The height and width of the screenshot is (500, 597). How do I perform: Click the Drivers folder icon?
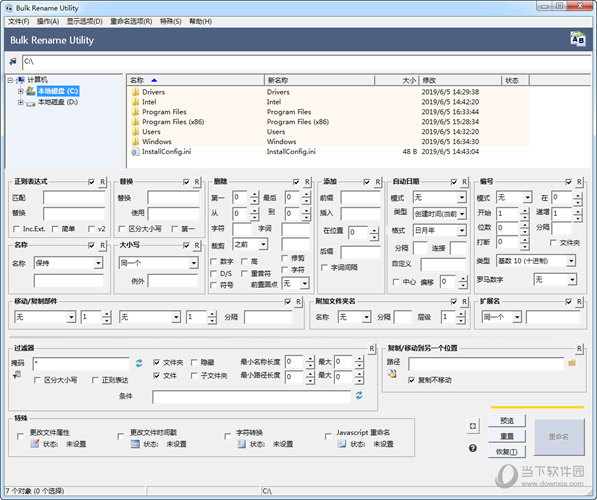[x=135, y=92]
